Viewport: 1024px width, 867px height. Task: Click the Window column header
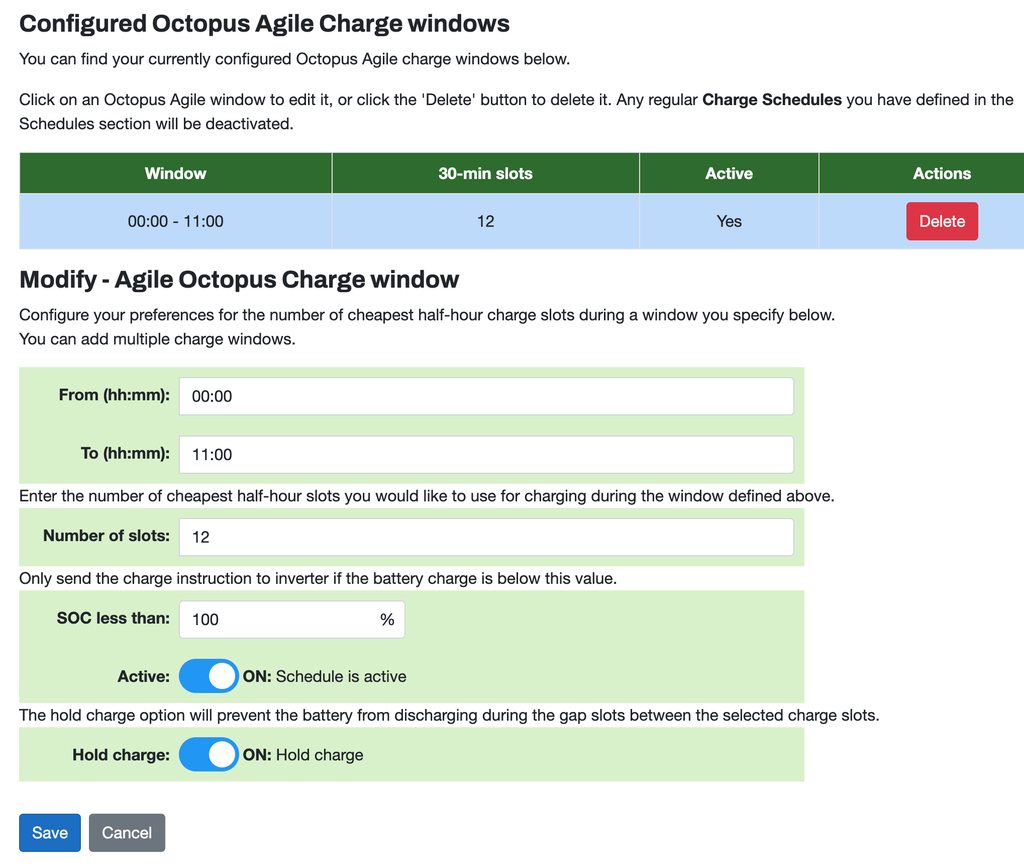(175, 173)
